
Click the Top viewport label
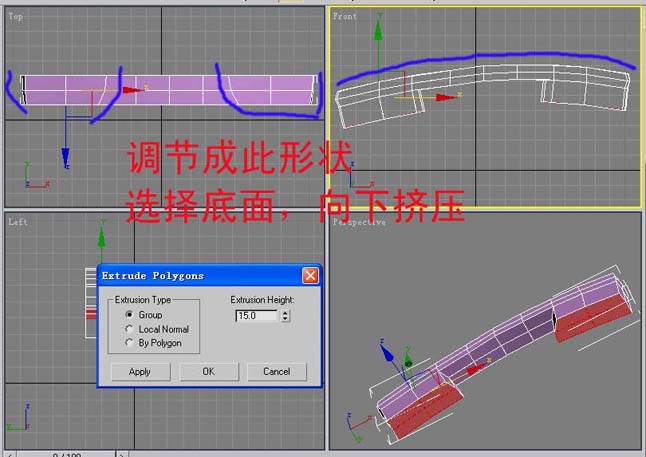coord(15,16)
